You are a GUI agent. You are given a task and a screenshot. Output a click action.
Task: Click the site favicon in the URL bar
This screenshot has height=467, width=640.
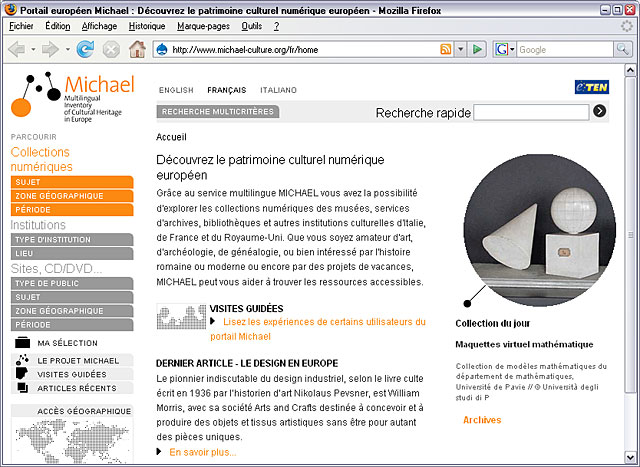click(x=162, y=50)
